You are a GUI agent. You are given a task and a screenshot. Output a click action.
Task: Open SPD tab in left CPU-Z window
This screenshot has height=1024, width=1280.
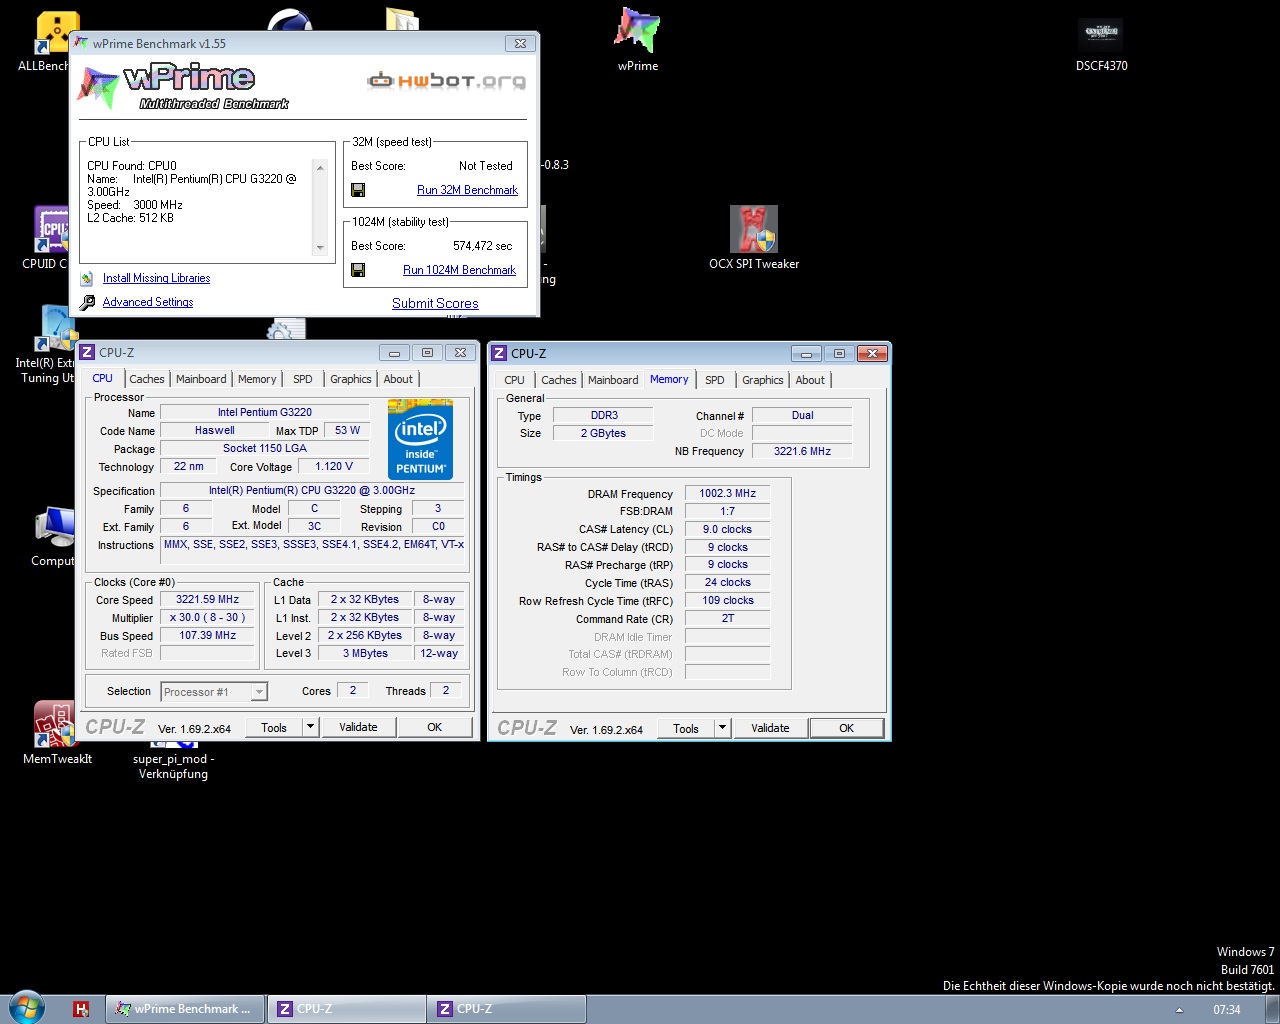pyautogui.click(x=303, y=379)
